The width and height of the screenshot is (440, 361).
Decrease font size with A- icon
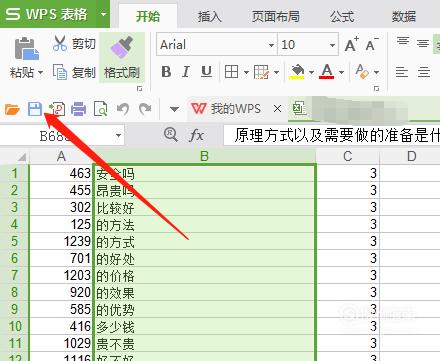point(372,44)
